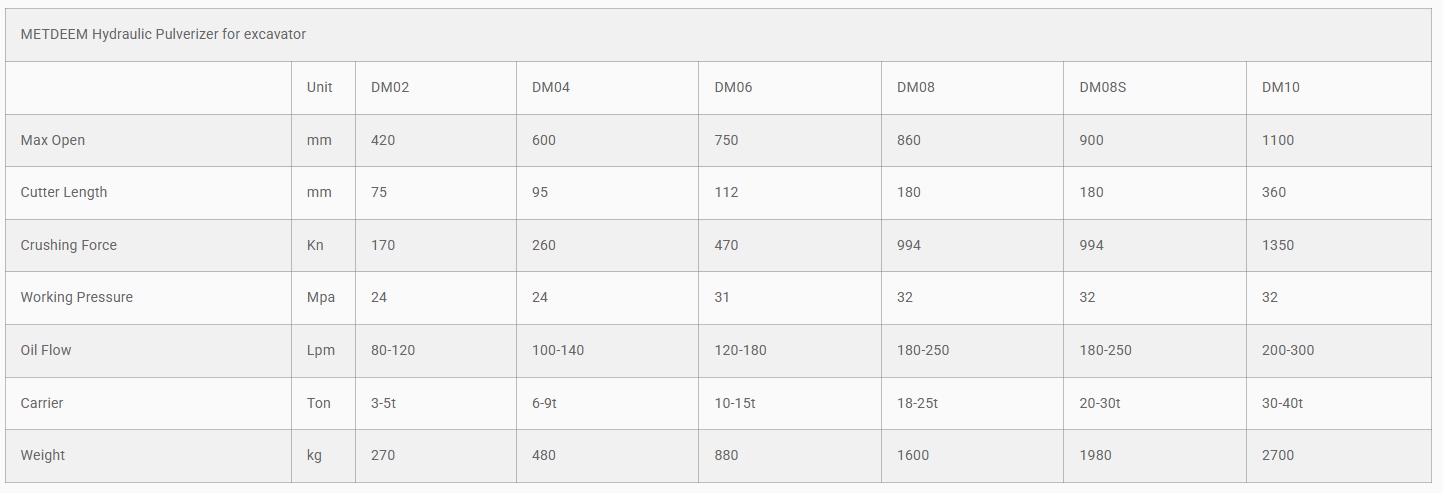Click the 1350 crushing force value
Screen dimensions: 1443x493
pos(1278,245)
